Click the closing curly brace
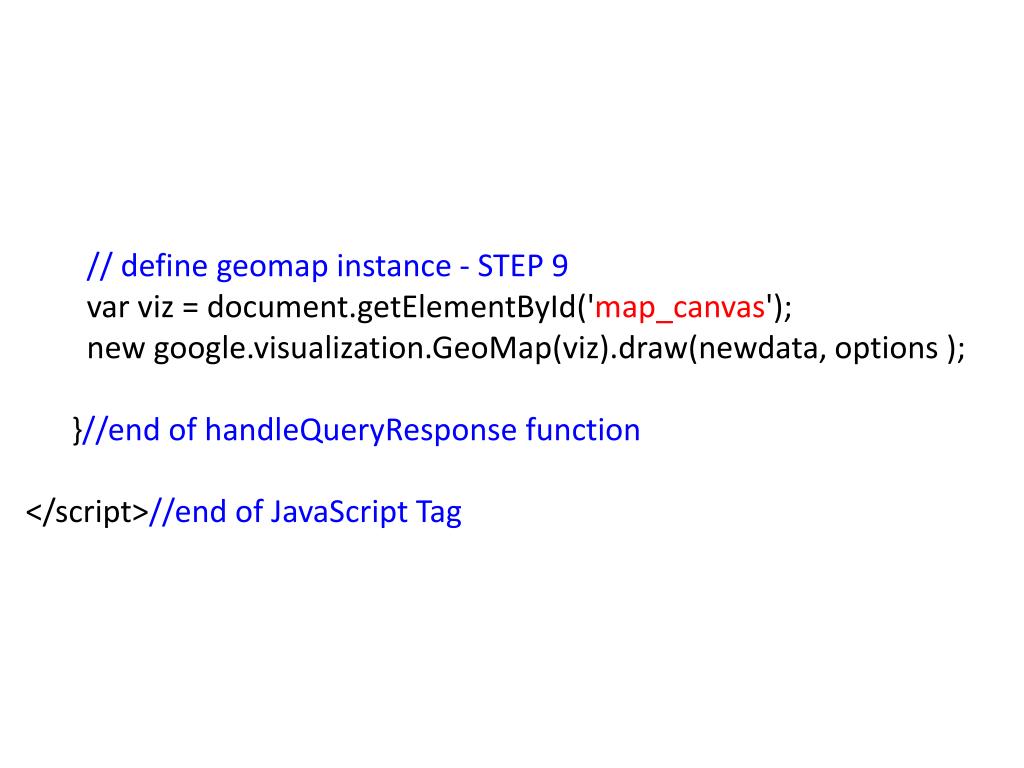Viewport: 1024px width, 768px height. pos(77,430)
